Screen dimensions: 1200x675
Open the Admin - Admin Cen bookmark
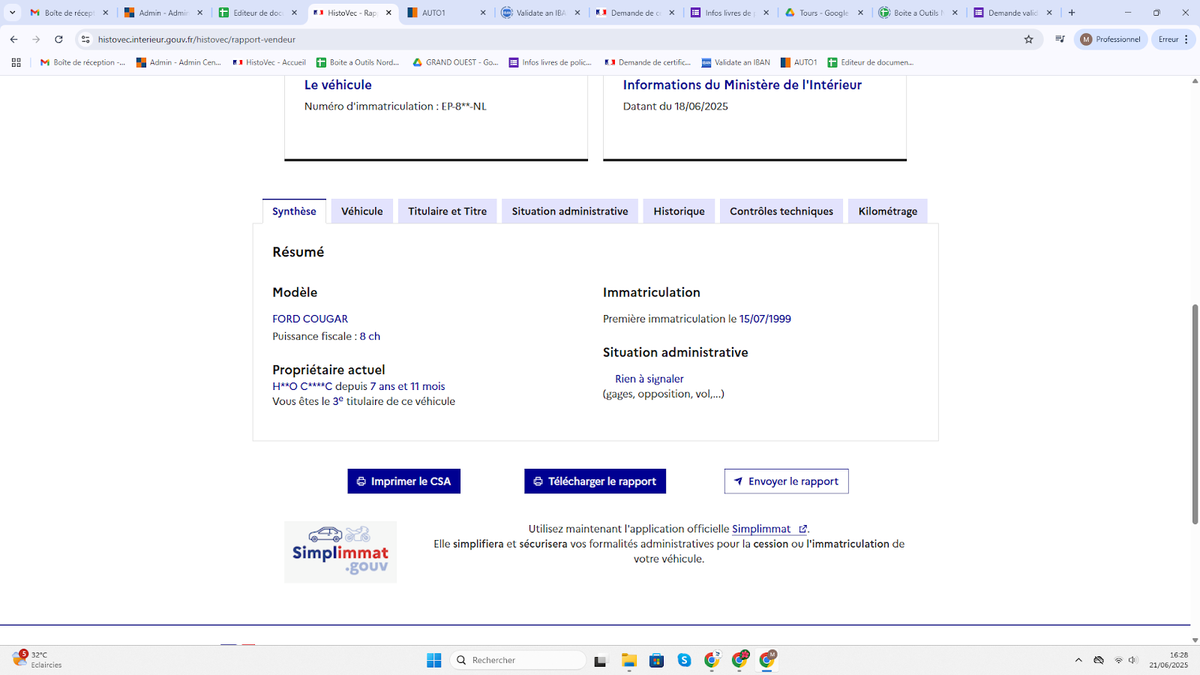(178, 62)
